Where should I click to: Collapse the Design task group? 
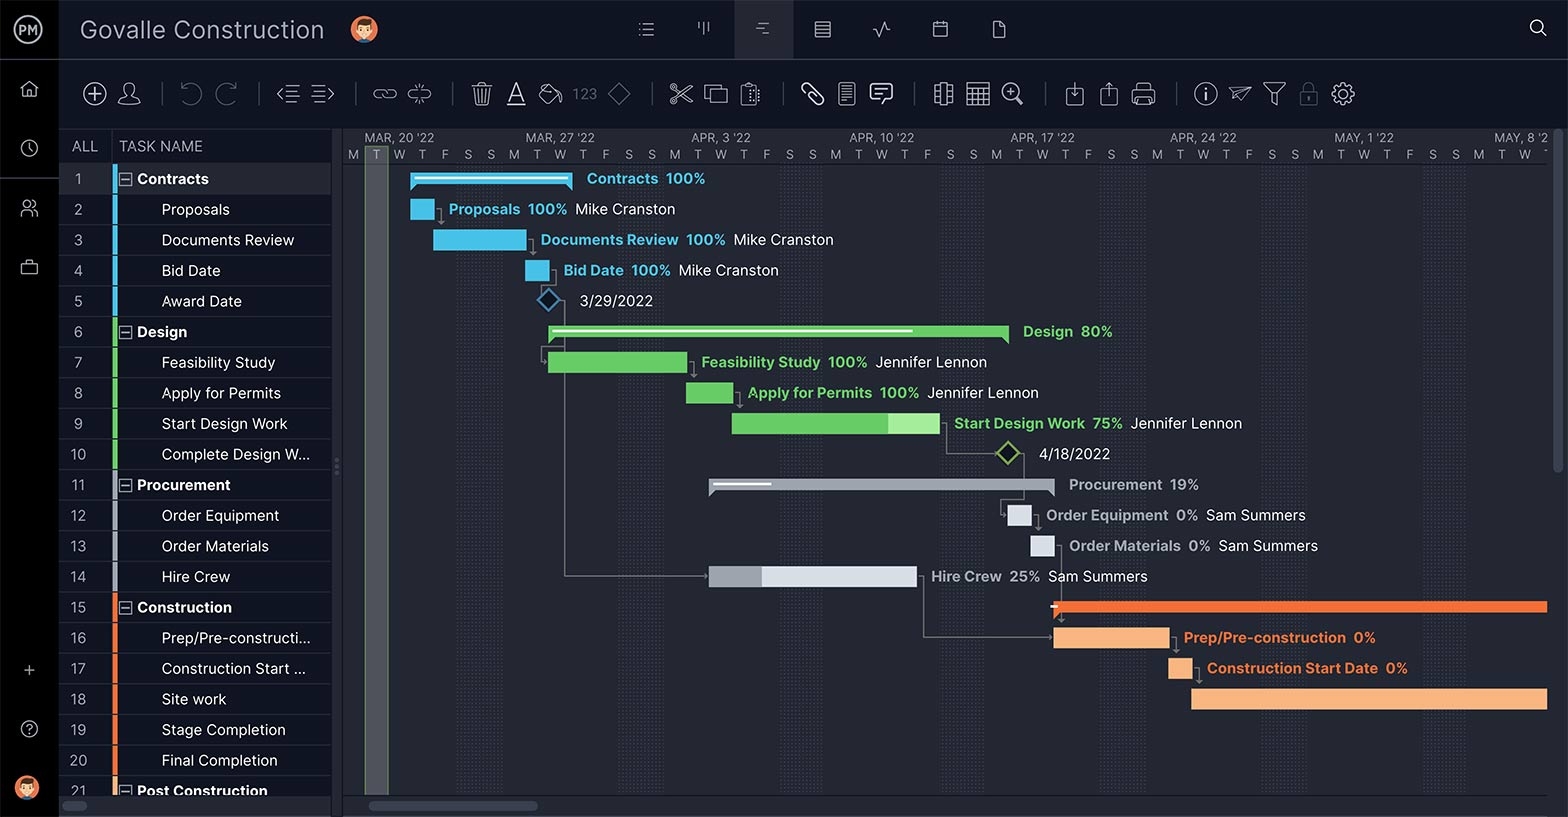tap(126, 333)
